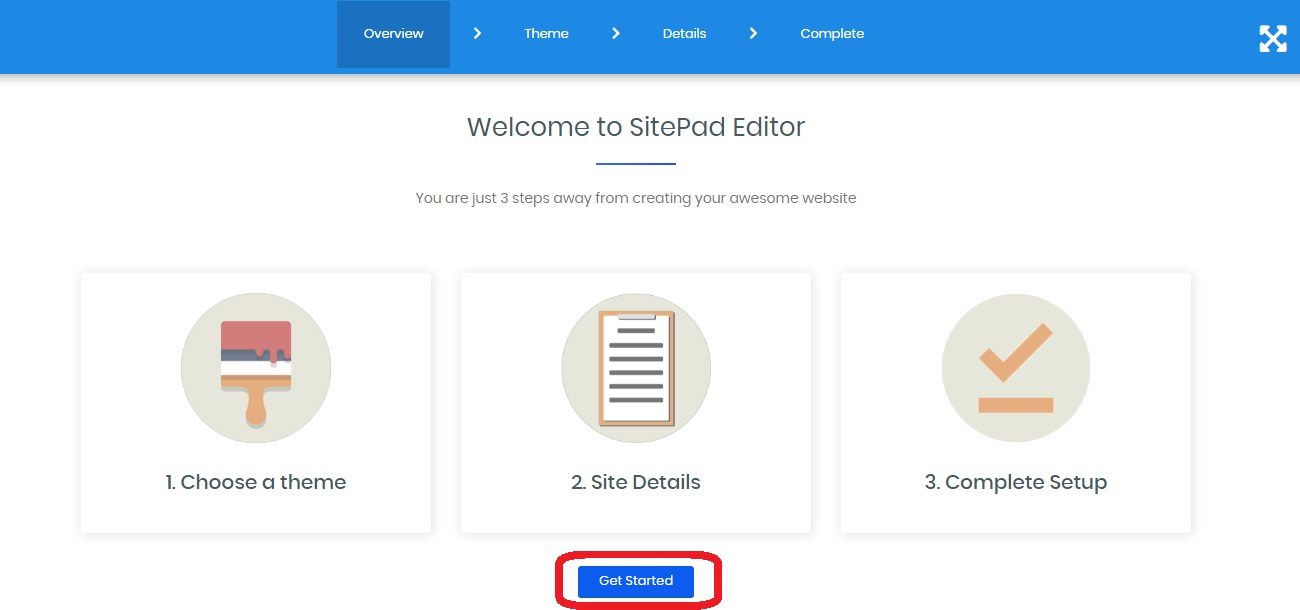1300x610 pixels.
Task: Click the "Welcome to SitePad Editor" heading
Action: [636, 127]
